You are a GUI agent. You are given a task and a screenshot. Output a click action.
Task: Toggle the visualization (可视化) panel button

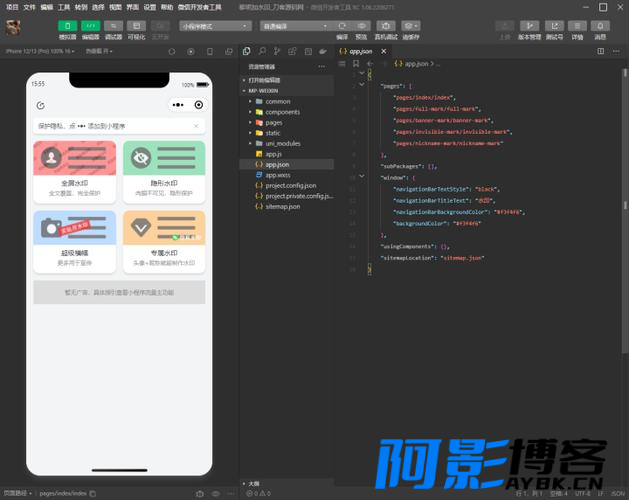[x=136, y=26]
